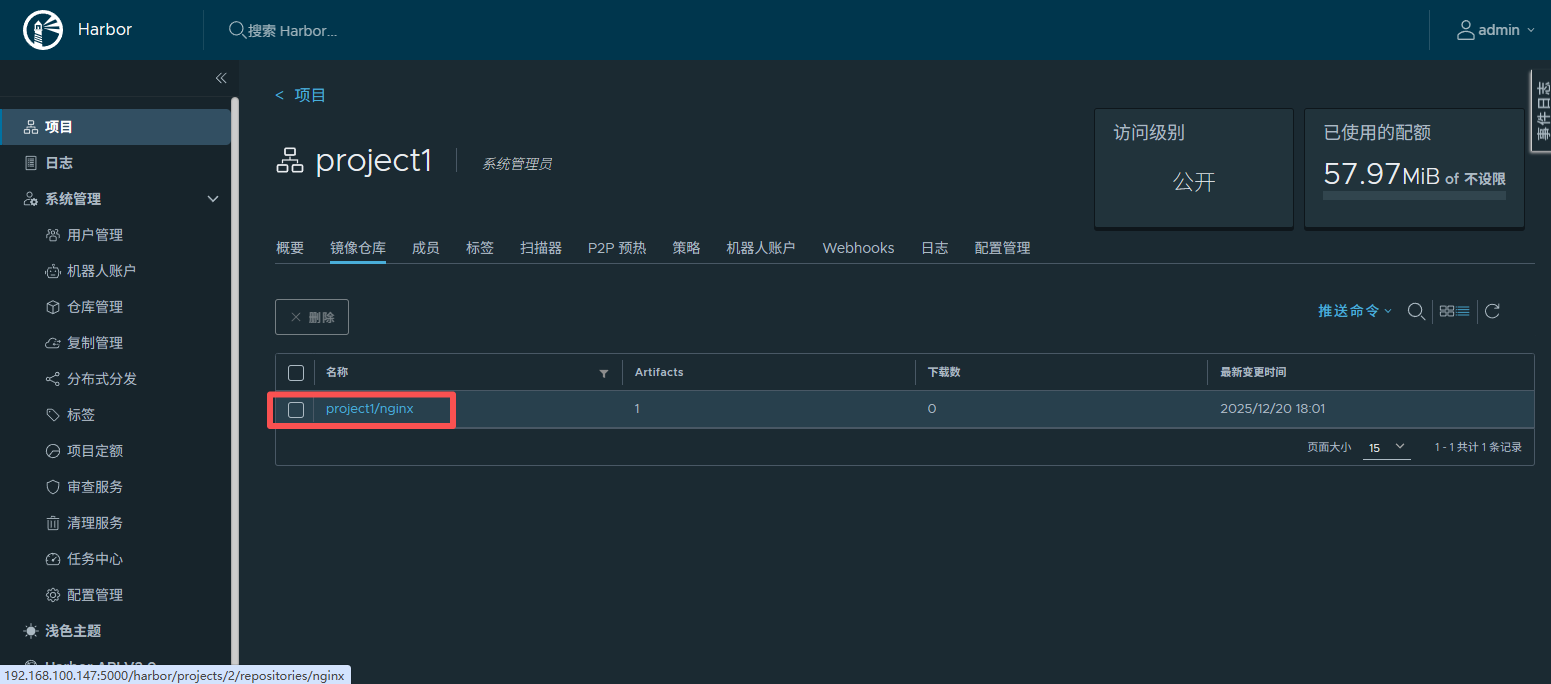
Task: Sort by the Artifacts column header
Action: pyautogui.click(x=659, y=372)
